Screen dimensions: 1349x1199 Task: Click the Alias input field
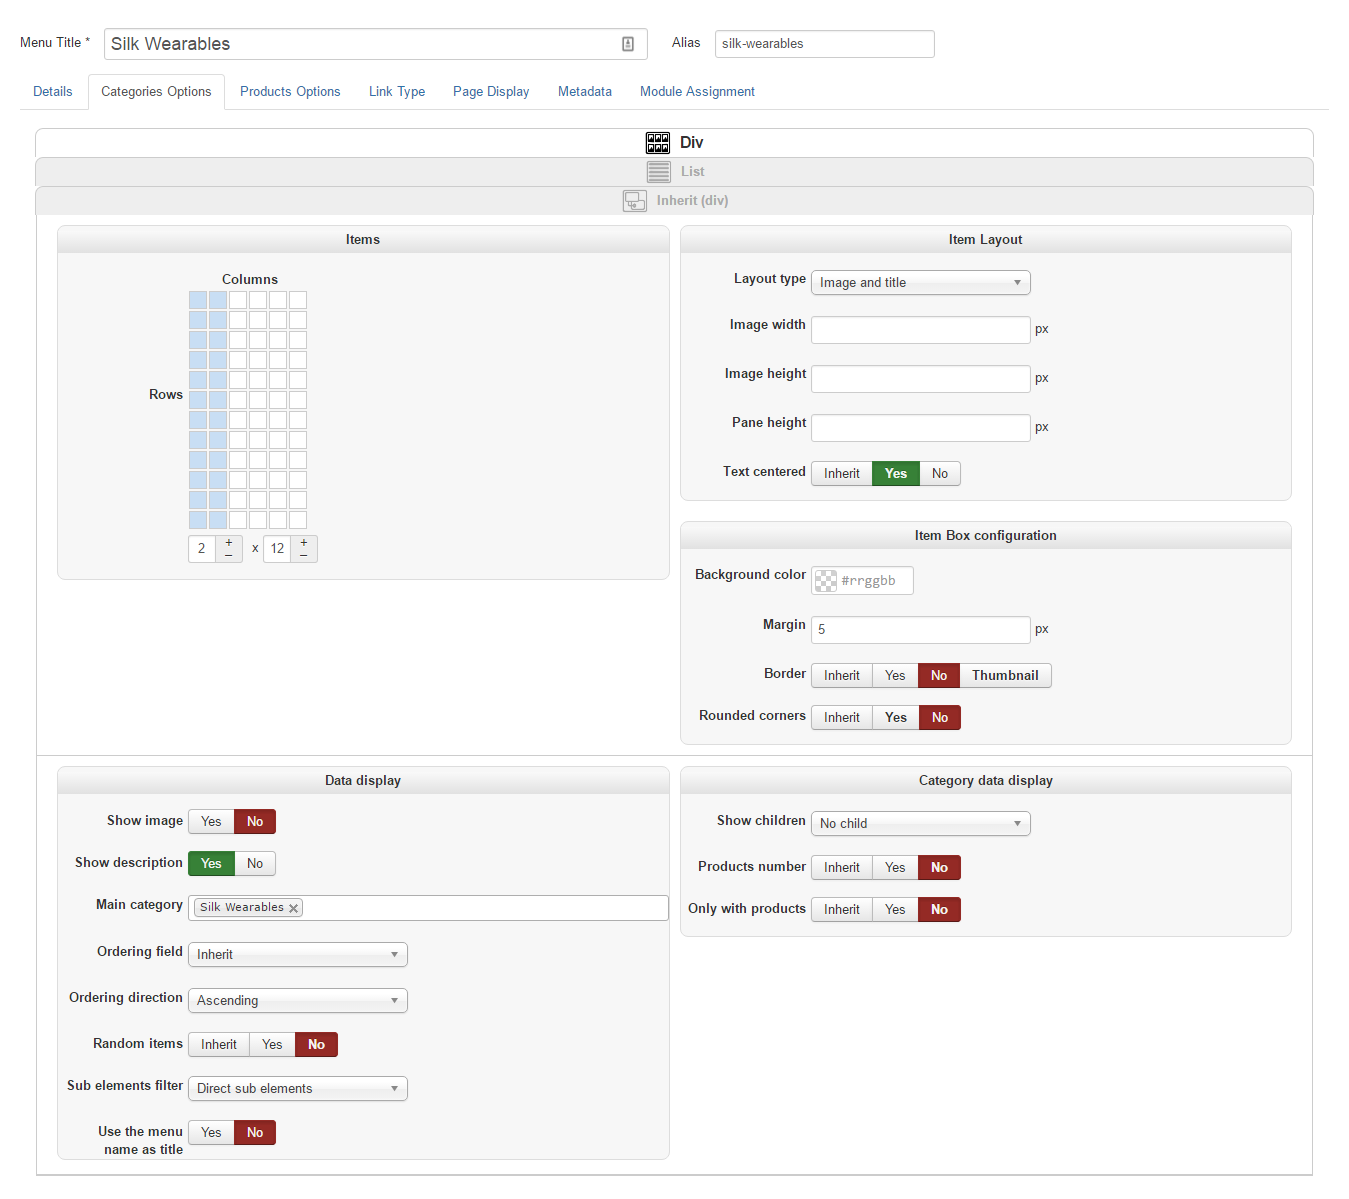tap(825, 44)
